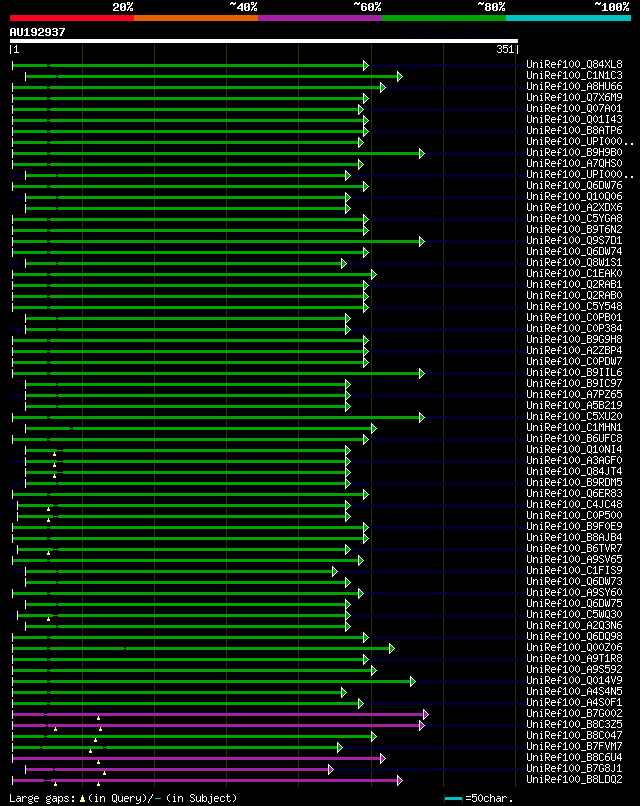Click the magenta arrowhead of the B8LDQ2 alignment
The image size is (640, 806).
click(399, 780)
